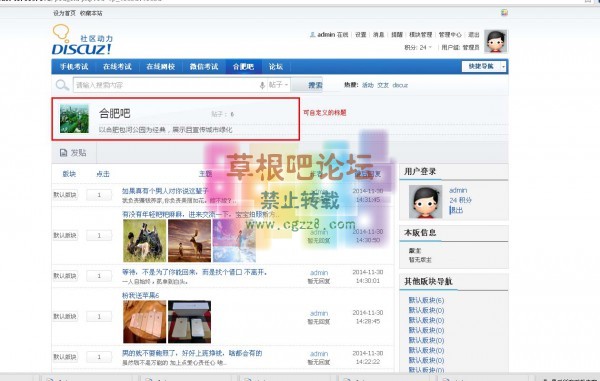Click the 合肥吧 forum title
600x381 pixels.
coord(114,113)
